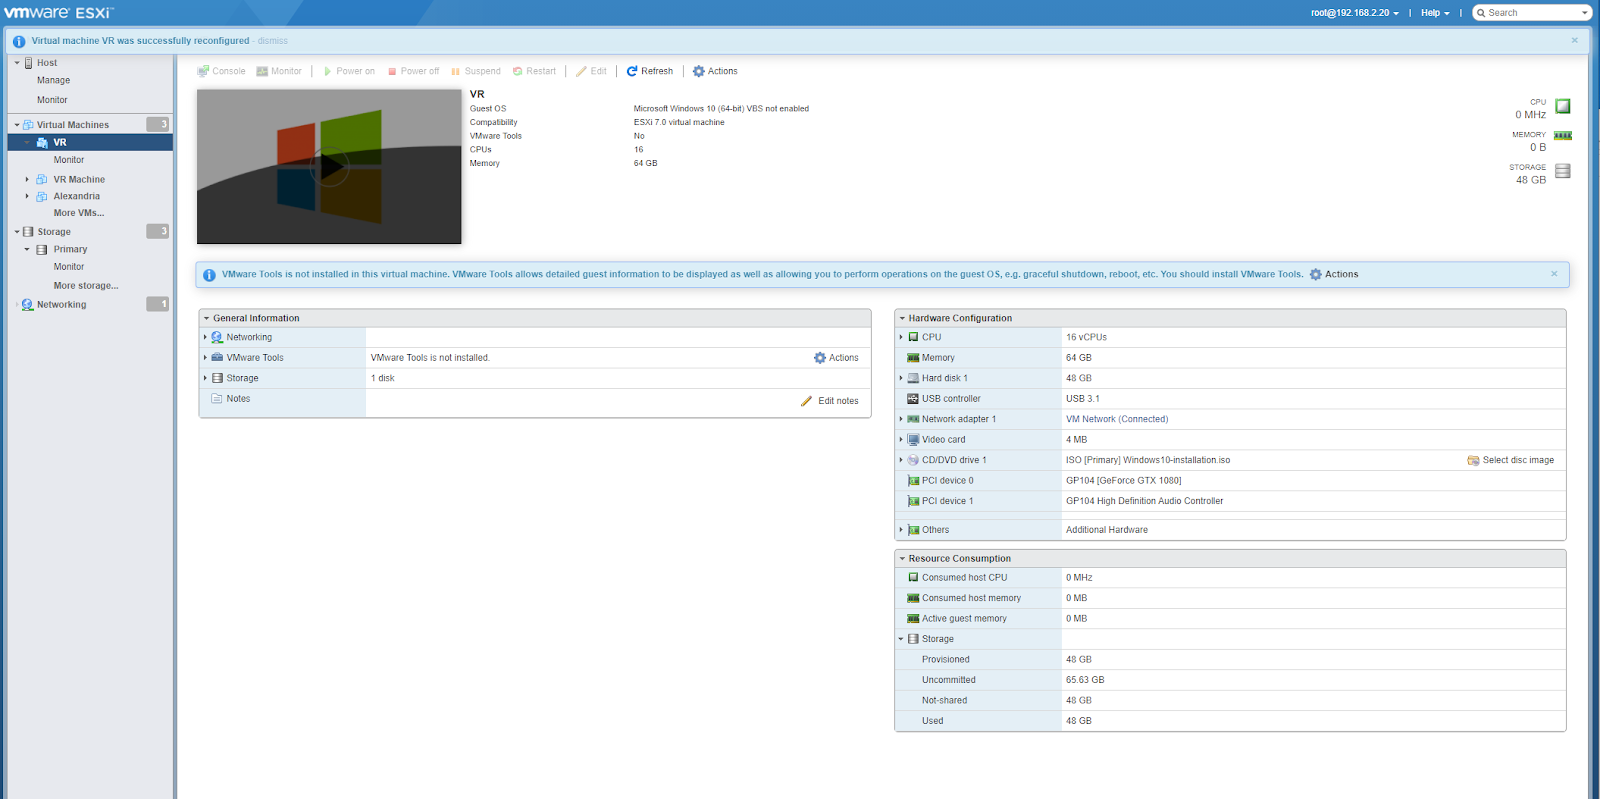Collapse the Virtual Machines tree arrow
This screenshot has height=799, width=1600.
[17, 125]
